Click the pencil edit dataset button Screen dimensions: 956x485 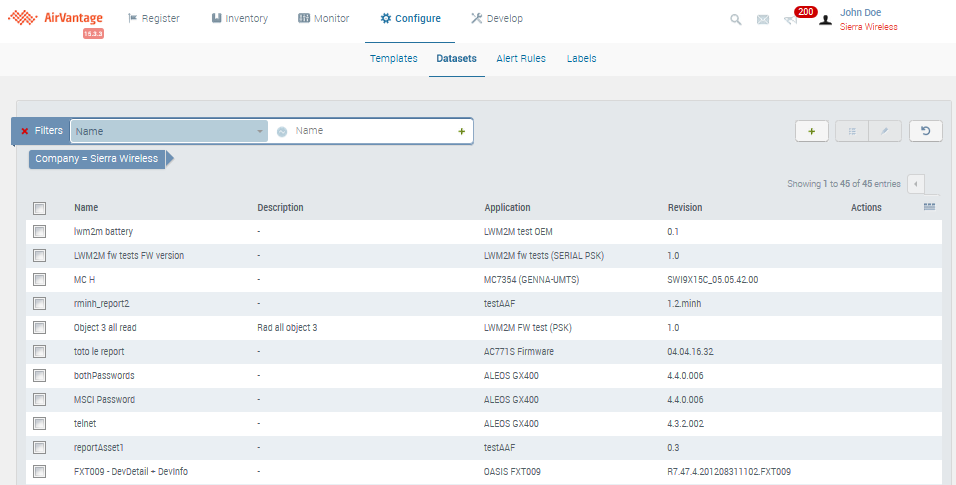[885, 131]
